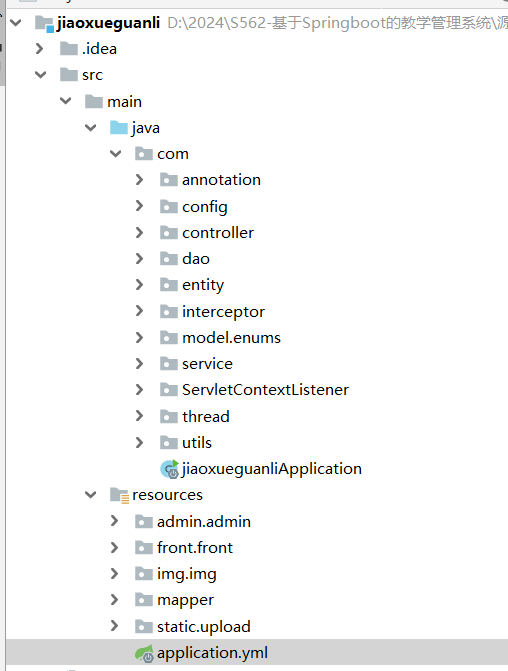Click the config package icon
The height and width of the screenshot is (671, 508).
tap(169, 207)
